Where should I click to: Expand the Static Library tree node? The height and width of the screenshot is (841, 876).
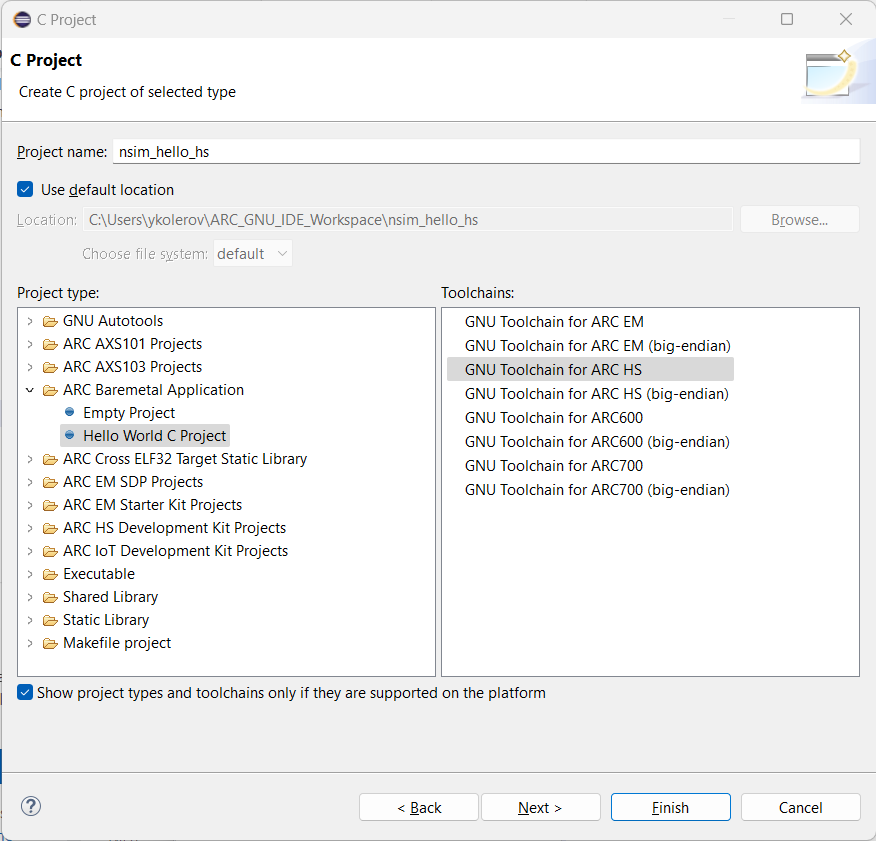point(29,620)
